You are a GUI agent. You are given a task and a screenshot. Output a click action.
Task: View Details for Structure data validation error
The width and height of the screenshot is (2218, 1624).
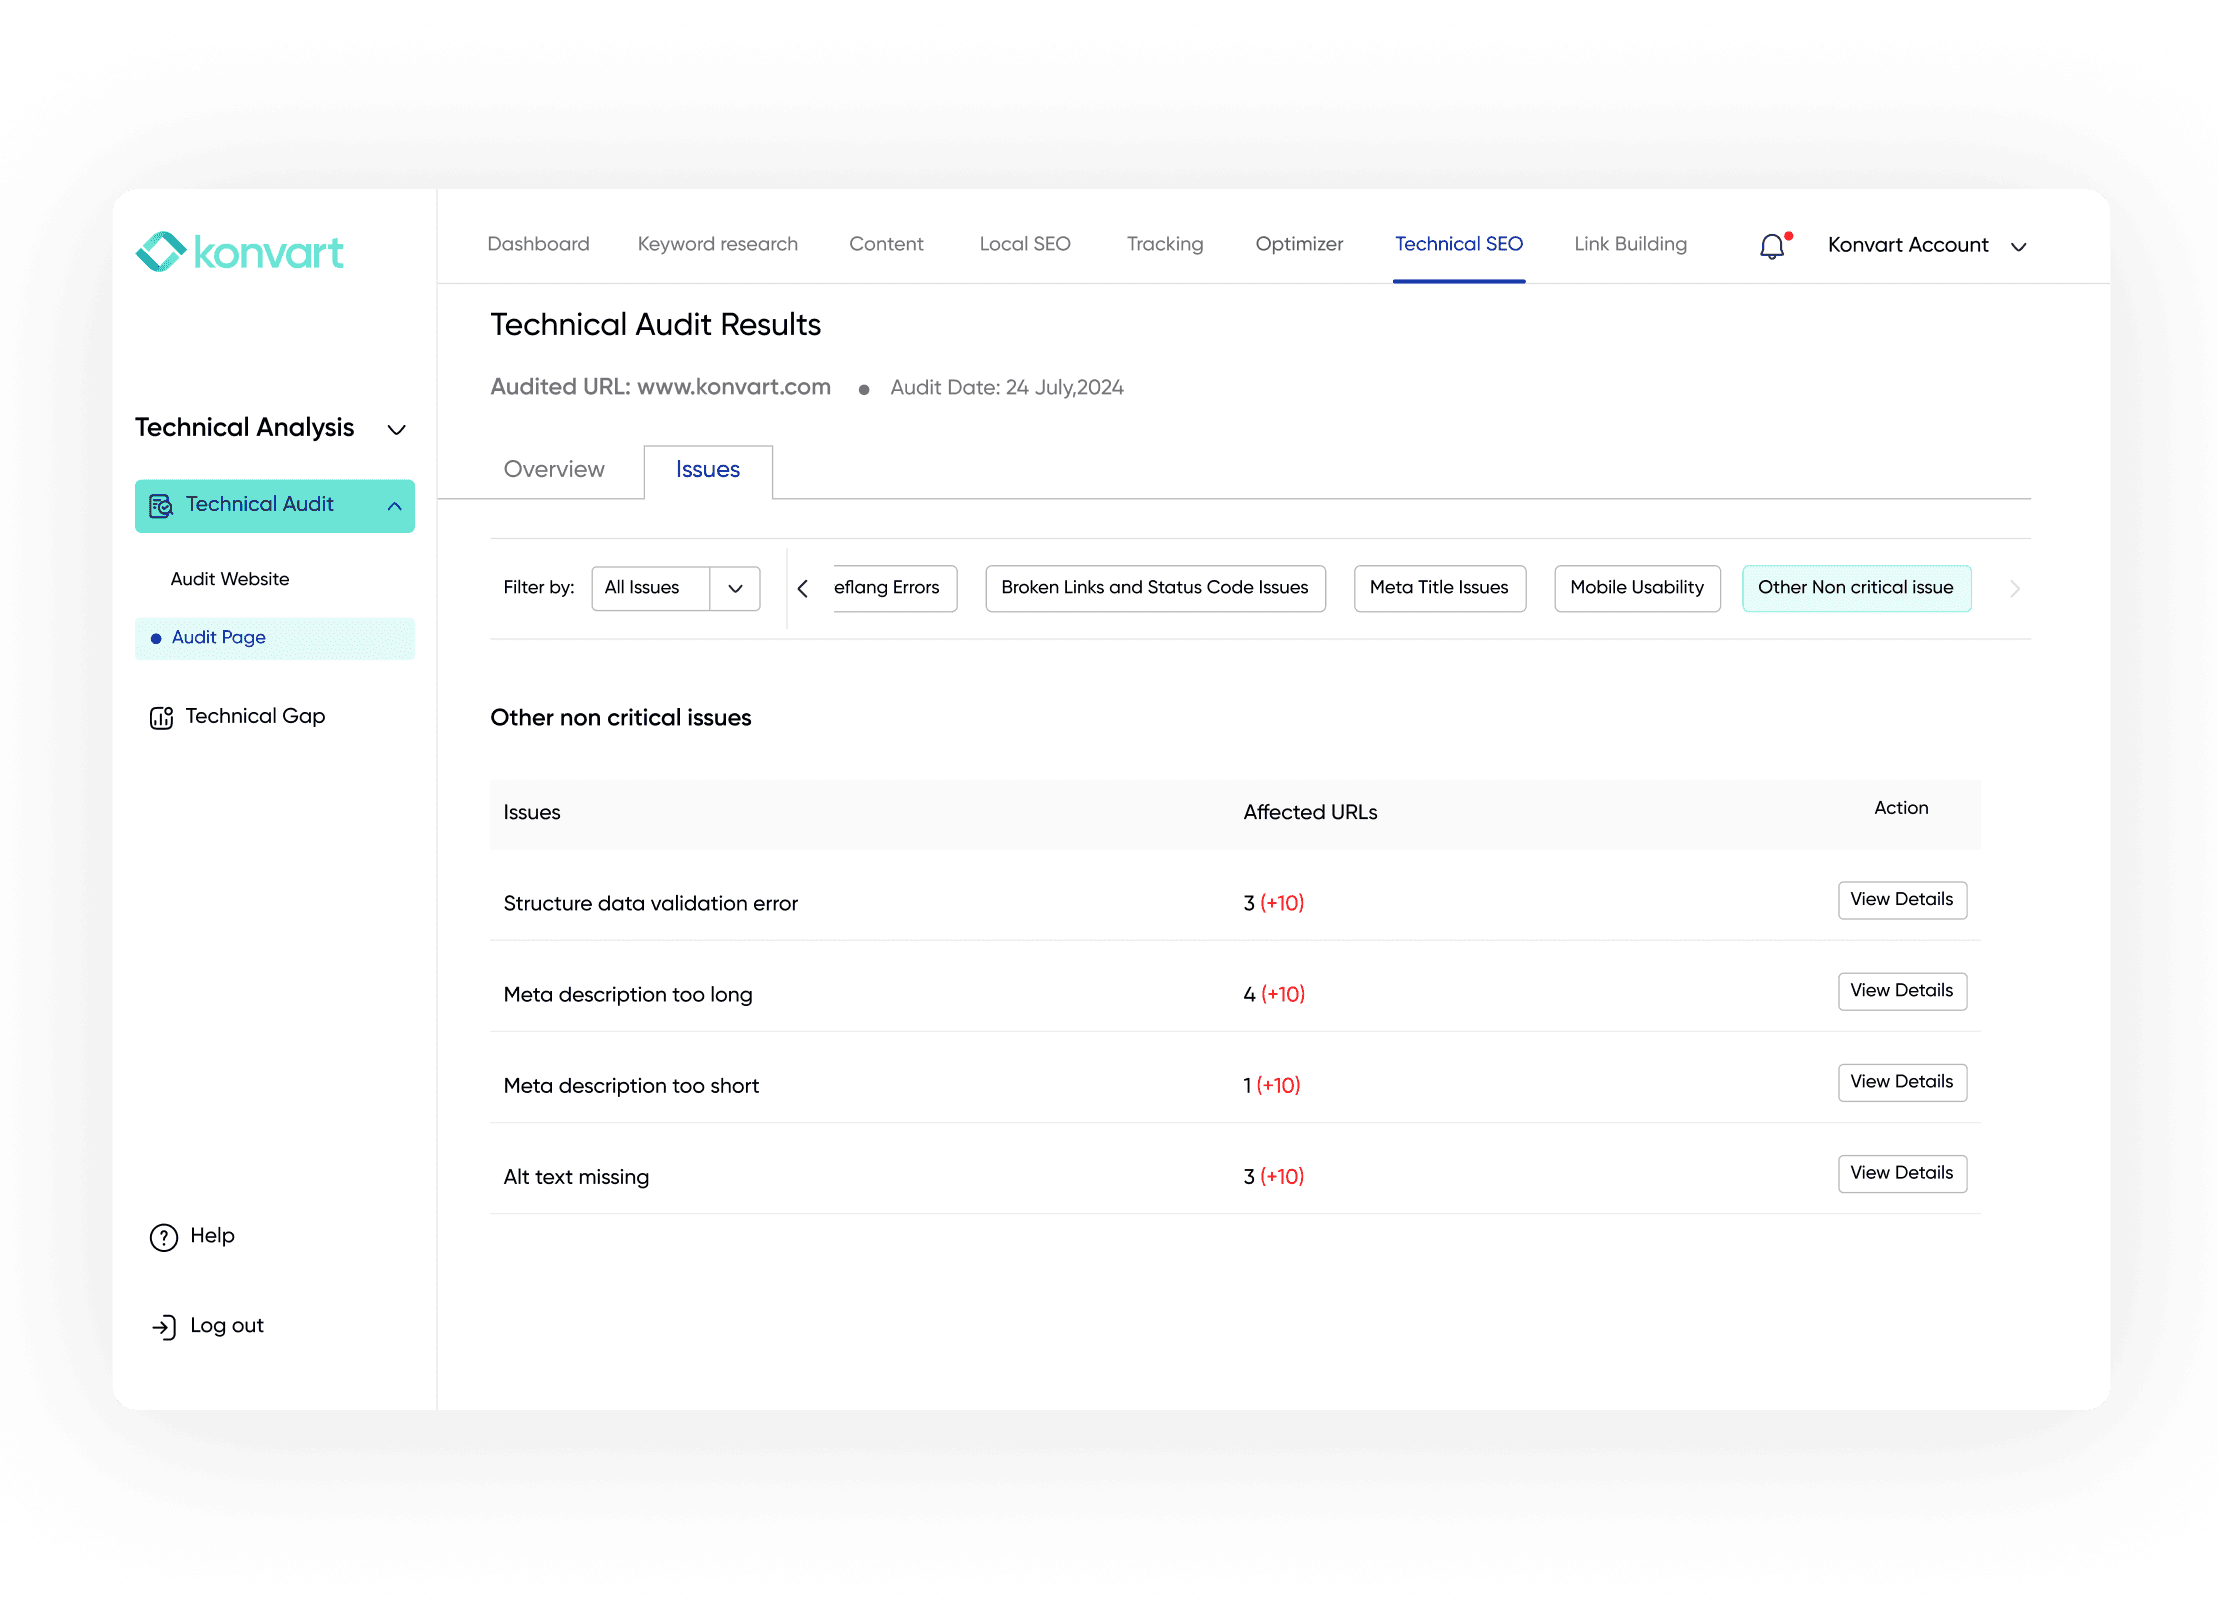(x=1901, y=900)
